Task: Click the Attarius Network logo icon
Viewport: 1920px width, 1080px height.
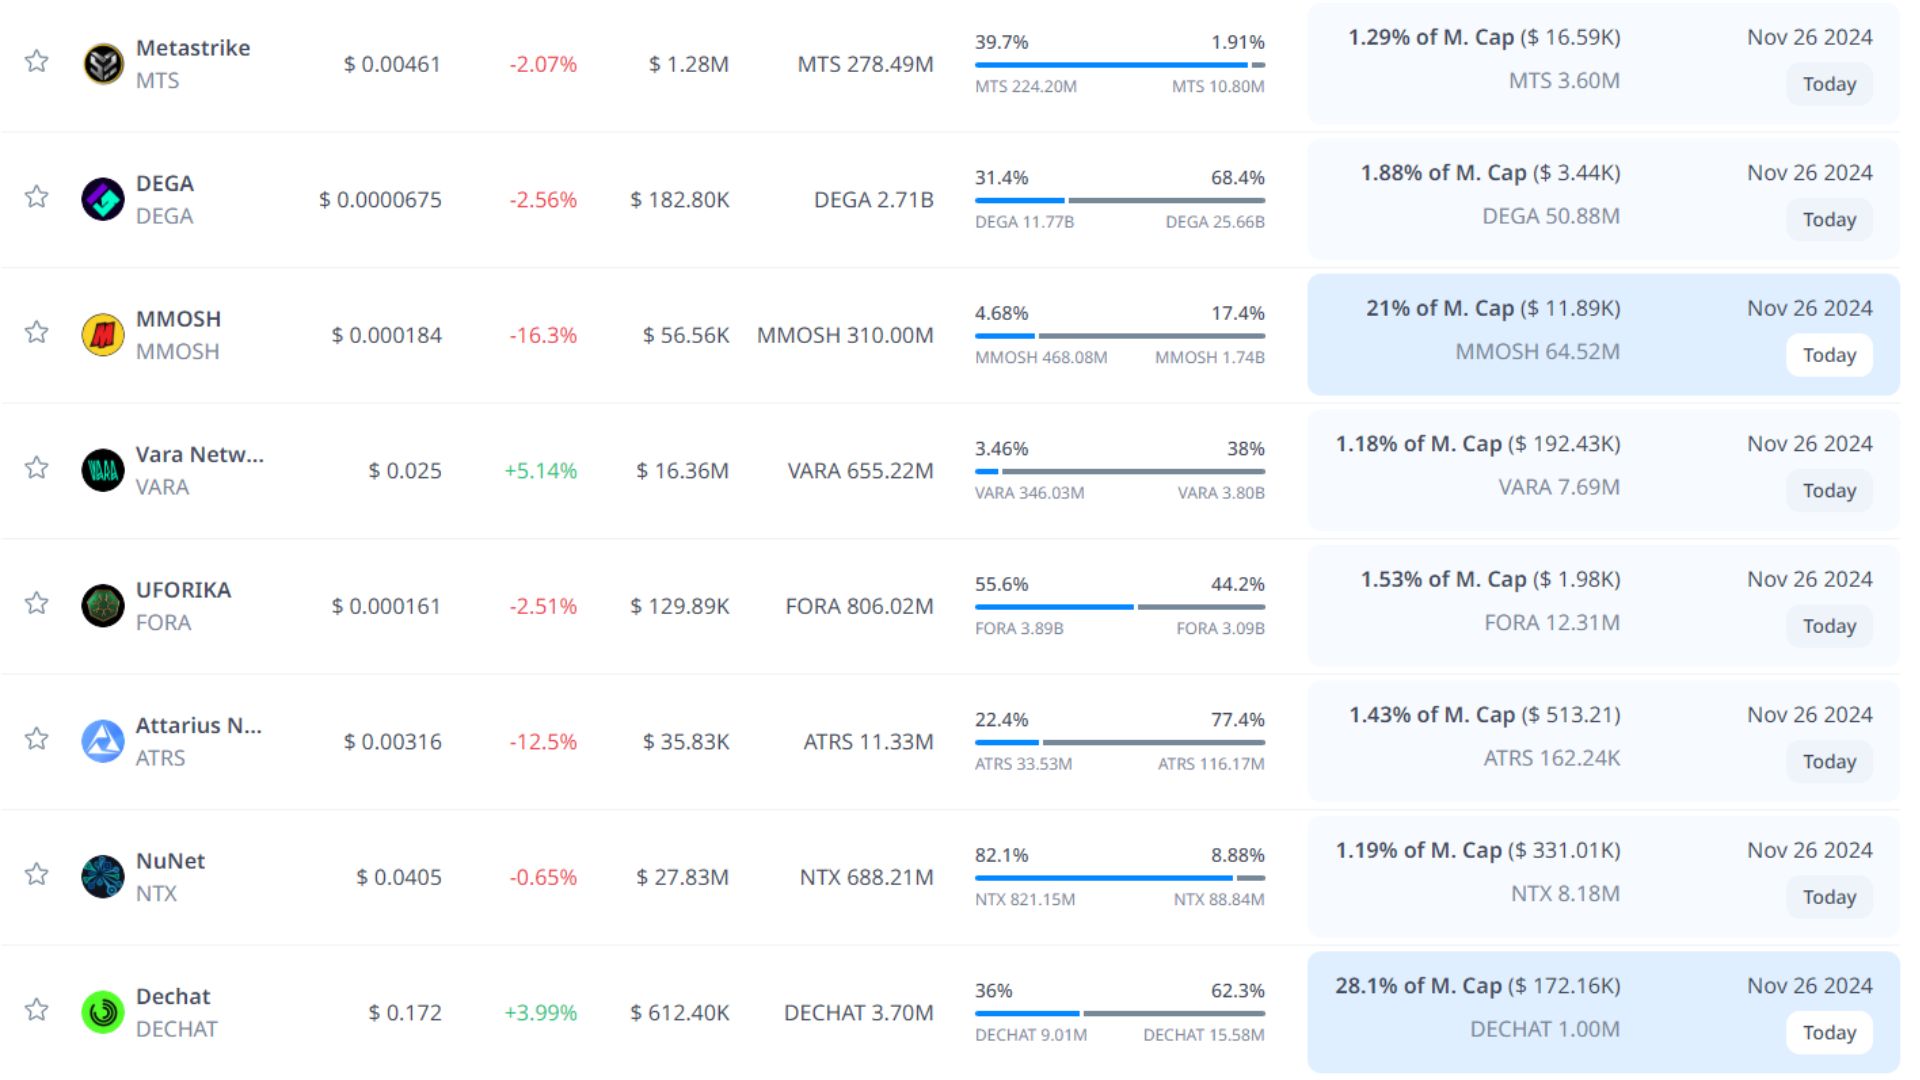Action: point(103,741)
